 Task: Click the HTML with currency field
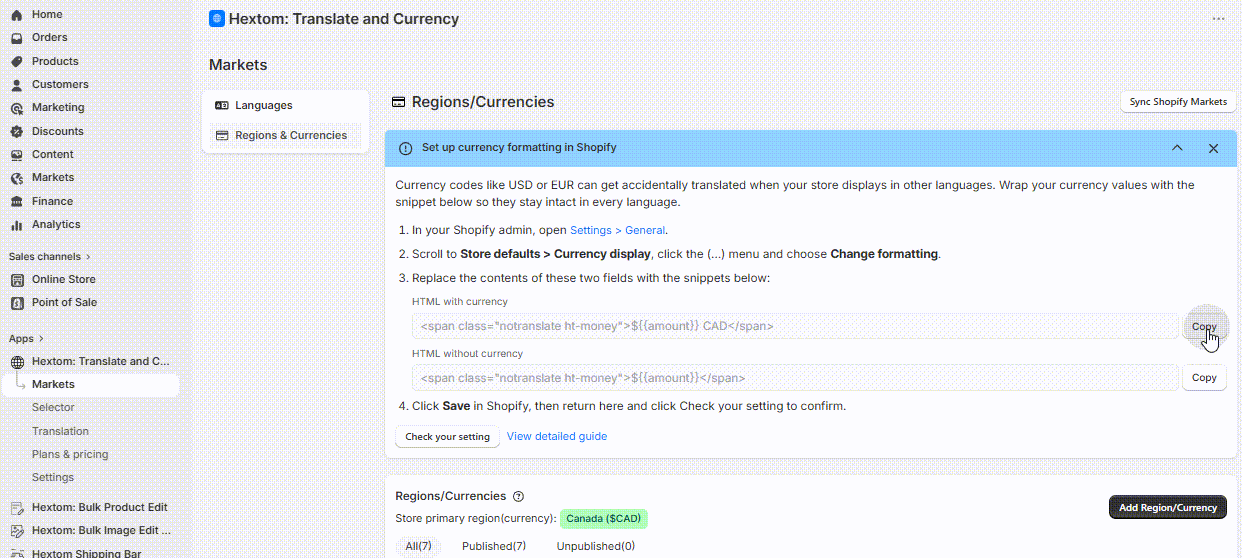tap(795, 326)
